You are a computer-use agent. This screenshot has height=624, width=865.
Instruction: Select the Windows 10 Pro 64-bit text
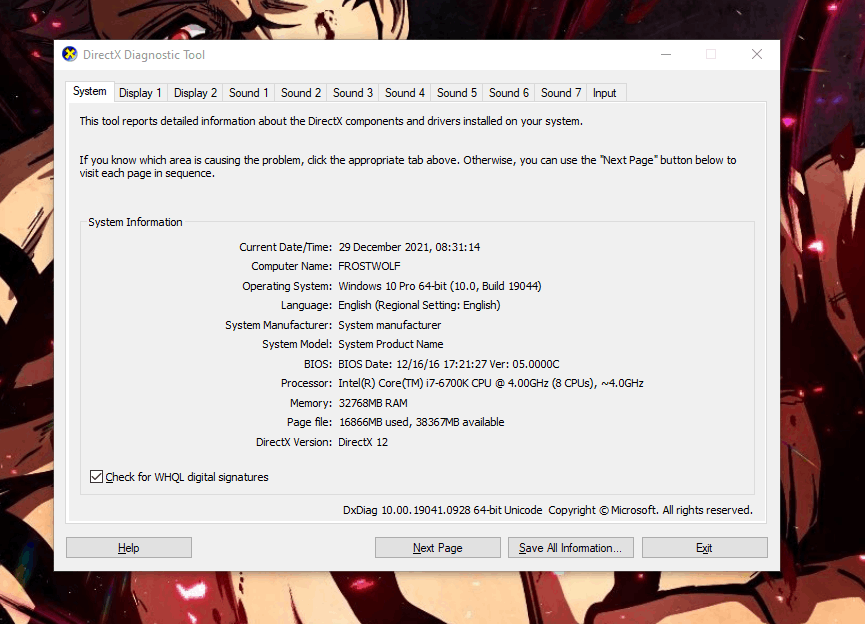tap(392, 286)
